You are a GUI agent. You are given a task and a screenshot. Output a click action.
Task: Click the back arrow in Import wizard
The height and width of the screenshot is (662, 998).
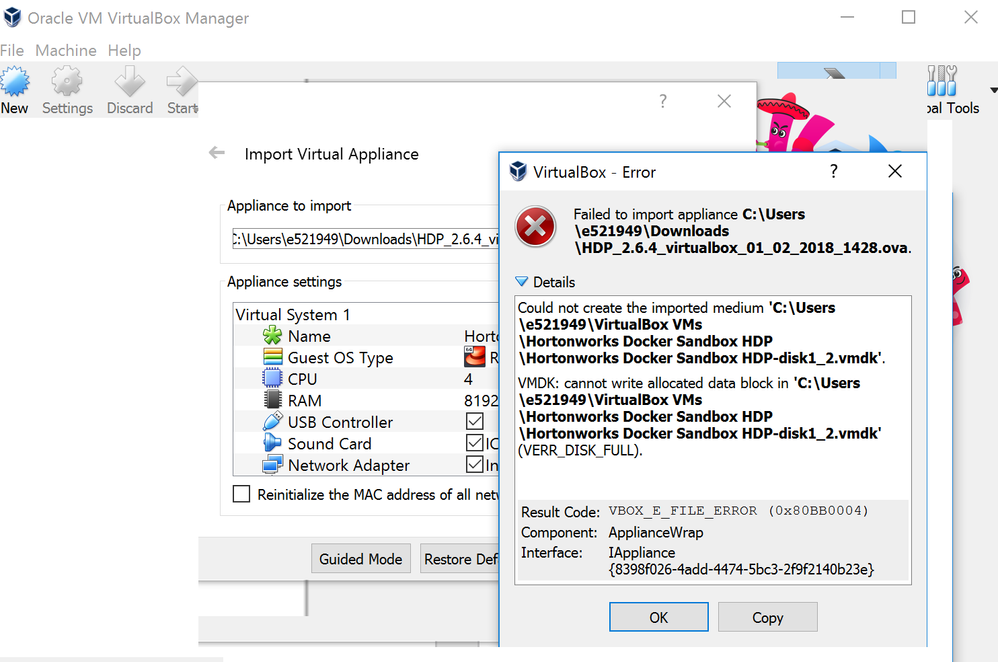click(x=217, y=153)
